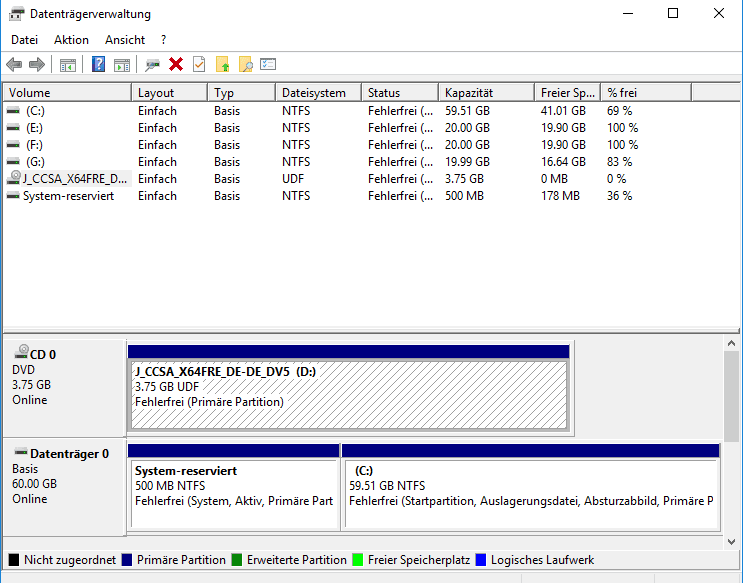Select the (C:) volume name in list

pos(36,111)
